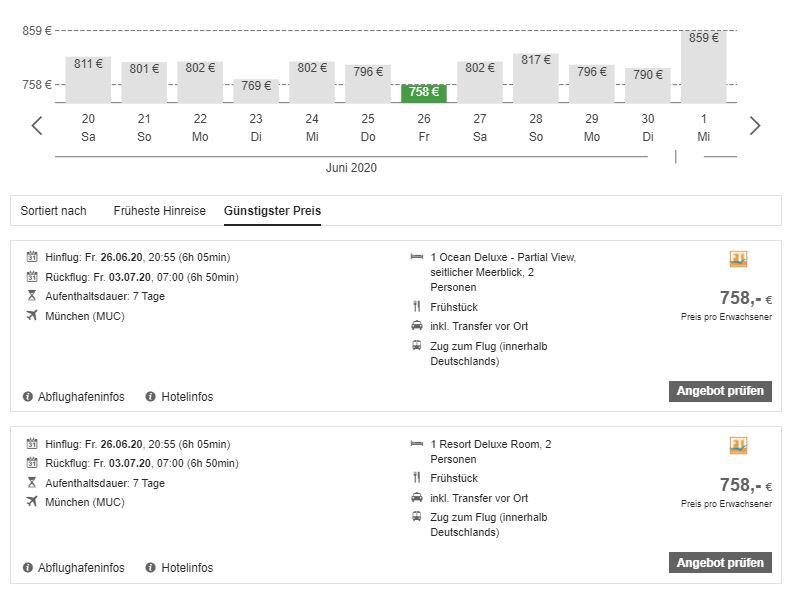Open Abflughafeninfos link in the first offer

coord(81,397)
